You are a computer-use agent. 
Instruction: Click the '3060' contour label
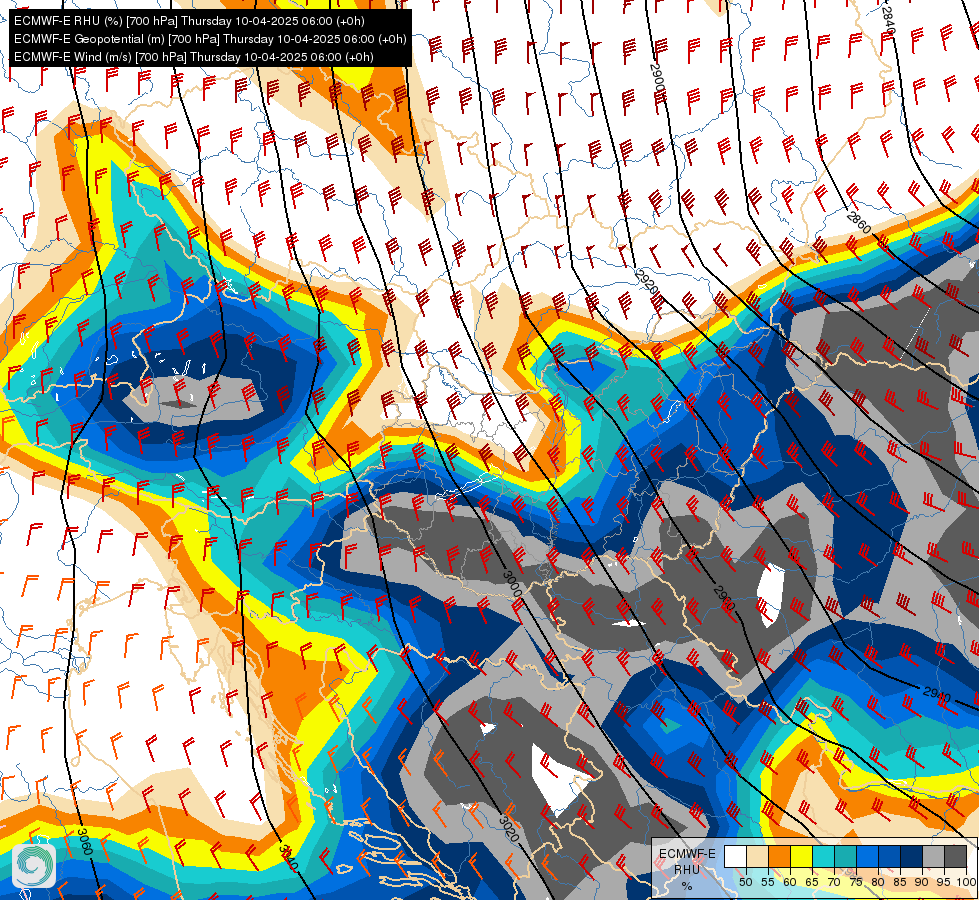tap(86, 841)
